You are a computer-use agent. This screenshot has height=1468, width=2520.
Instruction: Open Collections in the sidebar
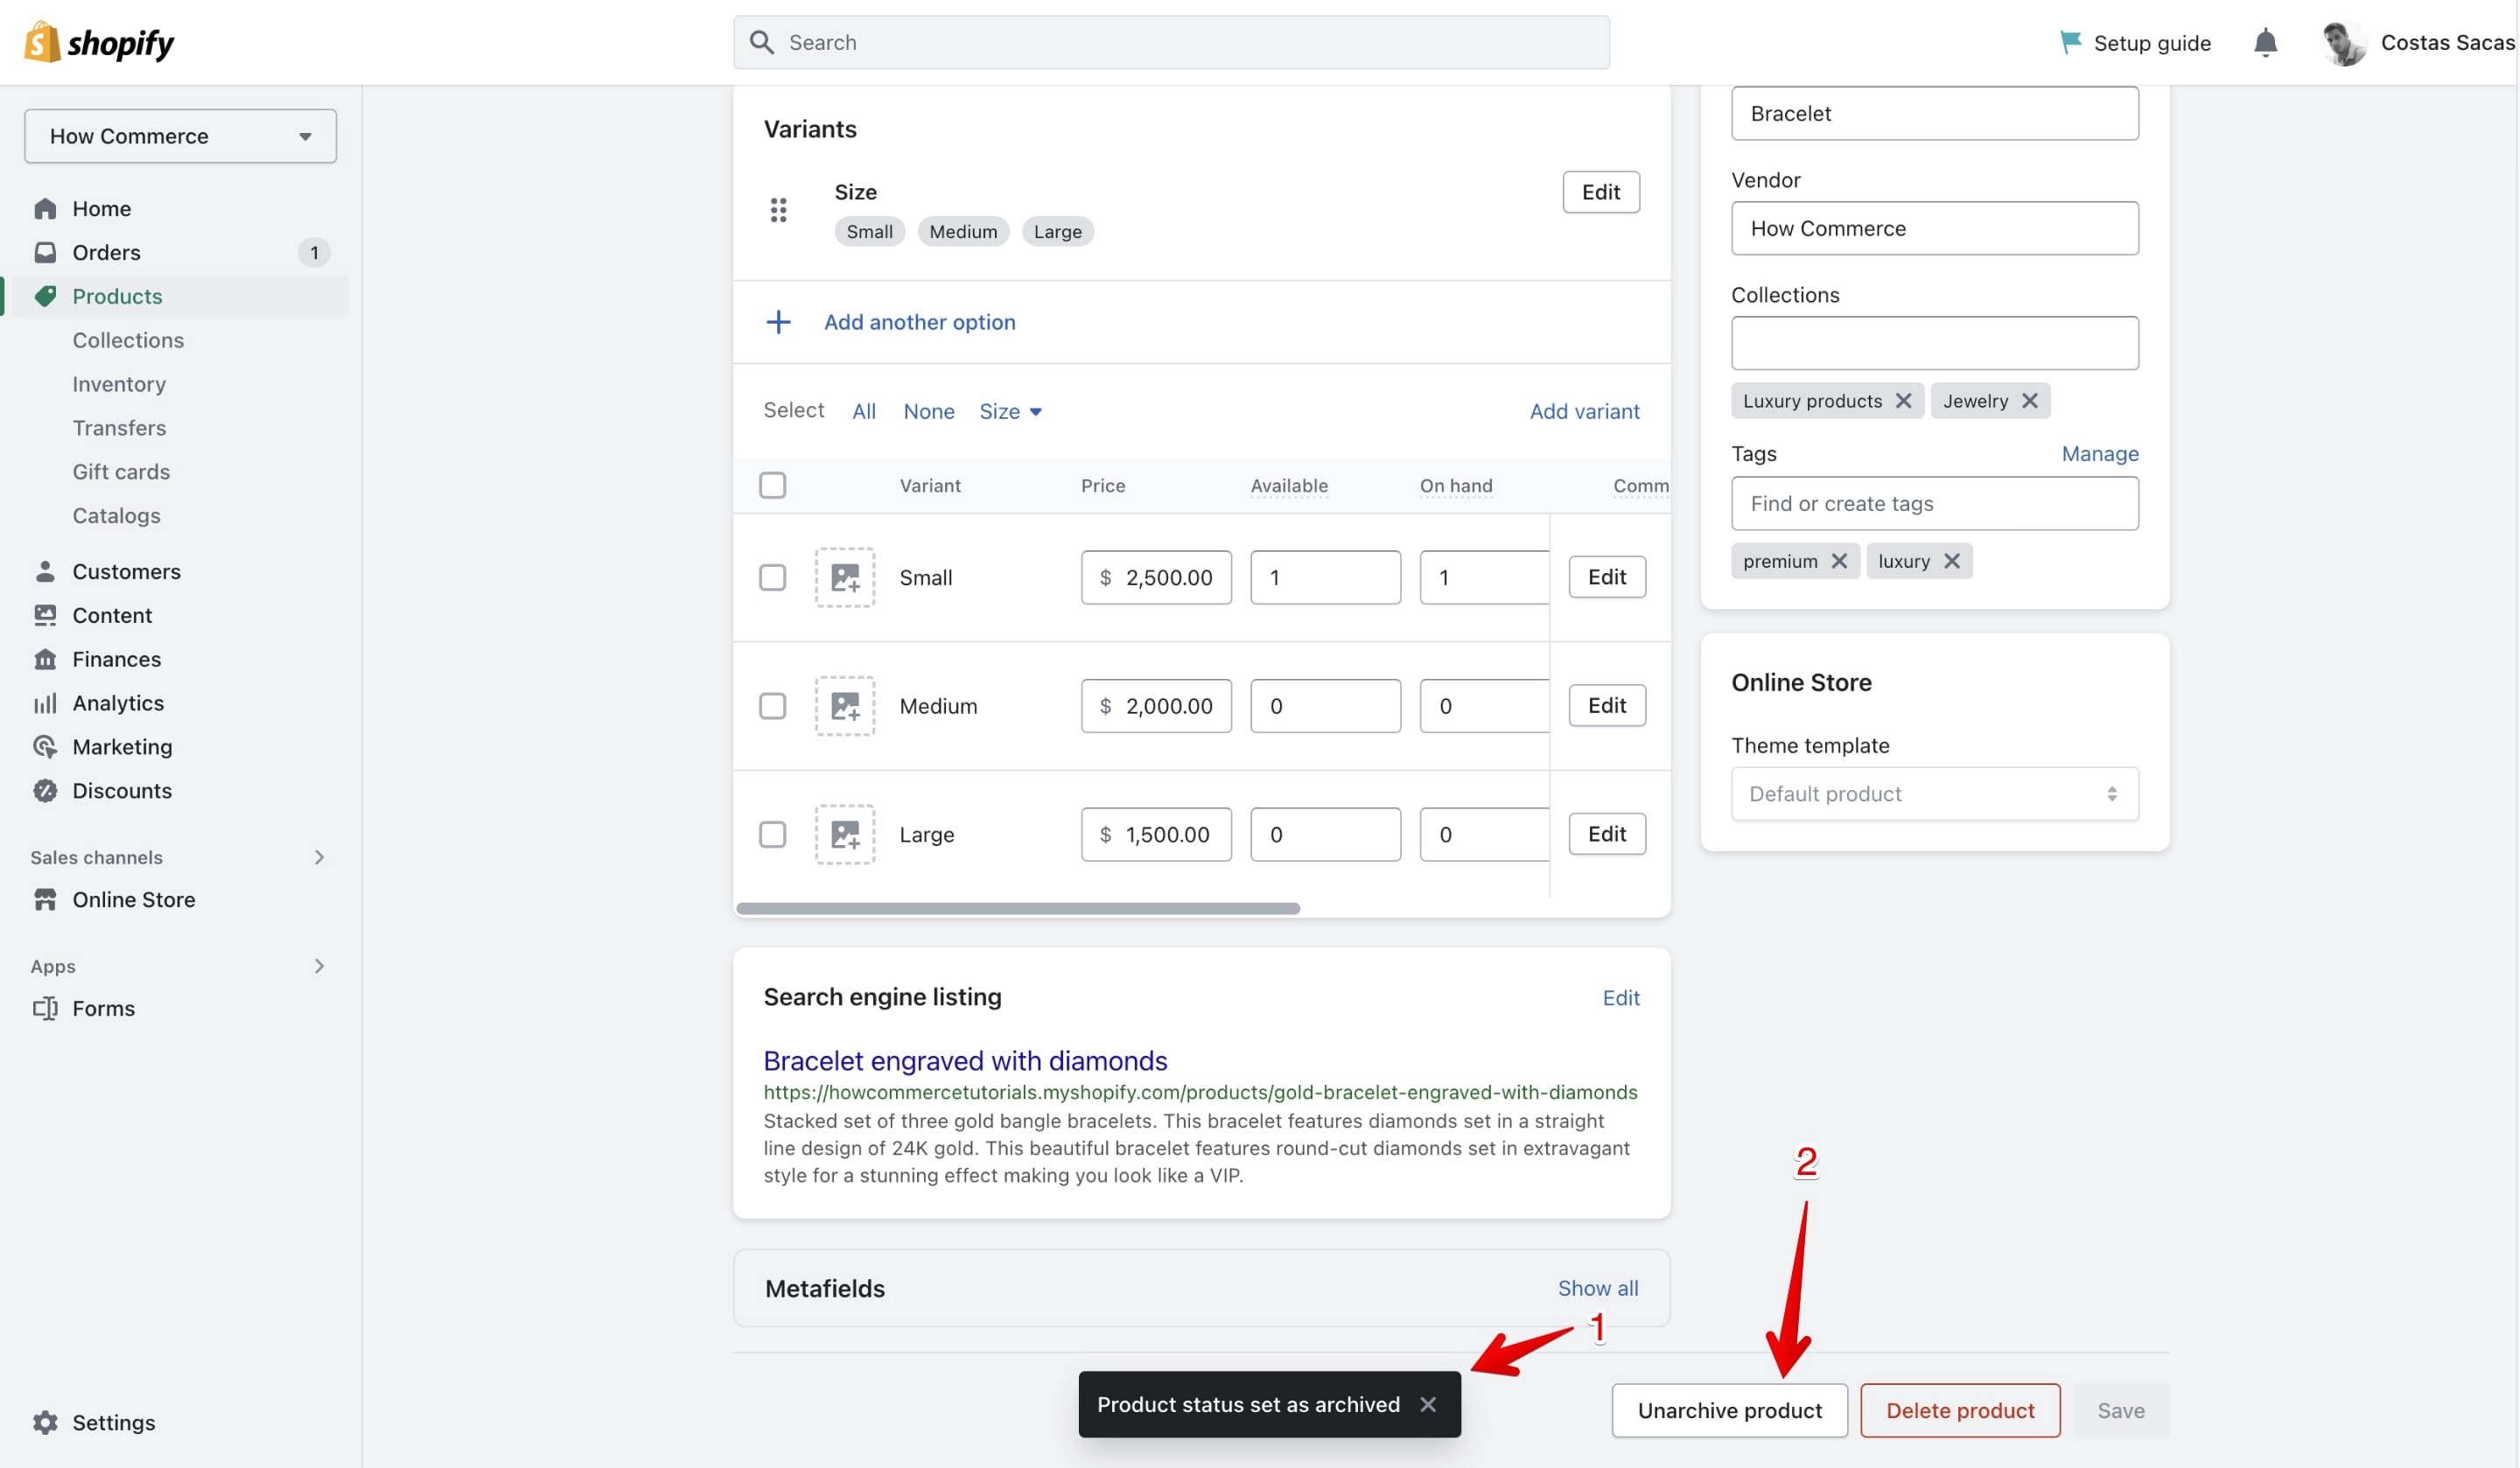tap(128, 340)
